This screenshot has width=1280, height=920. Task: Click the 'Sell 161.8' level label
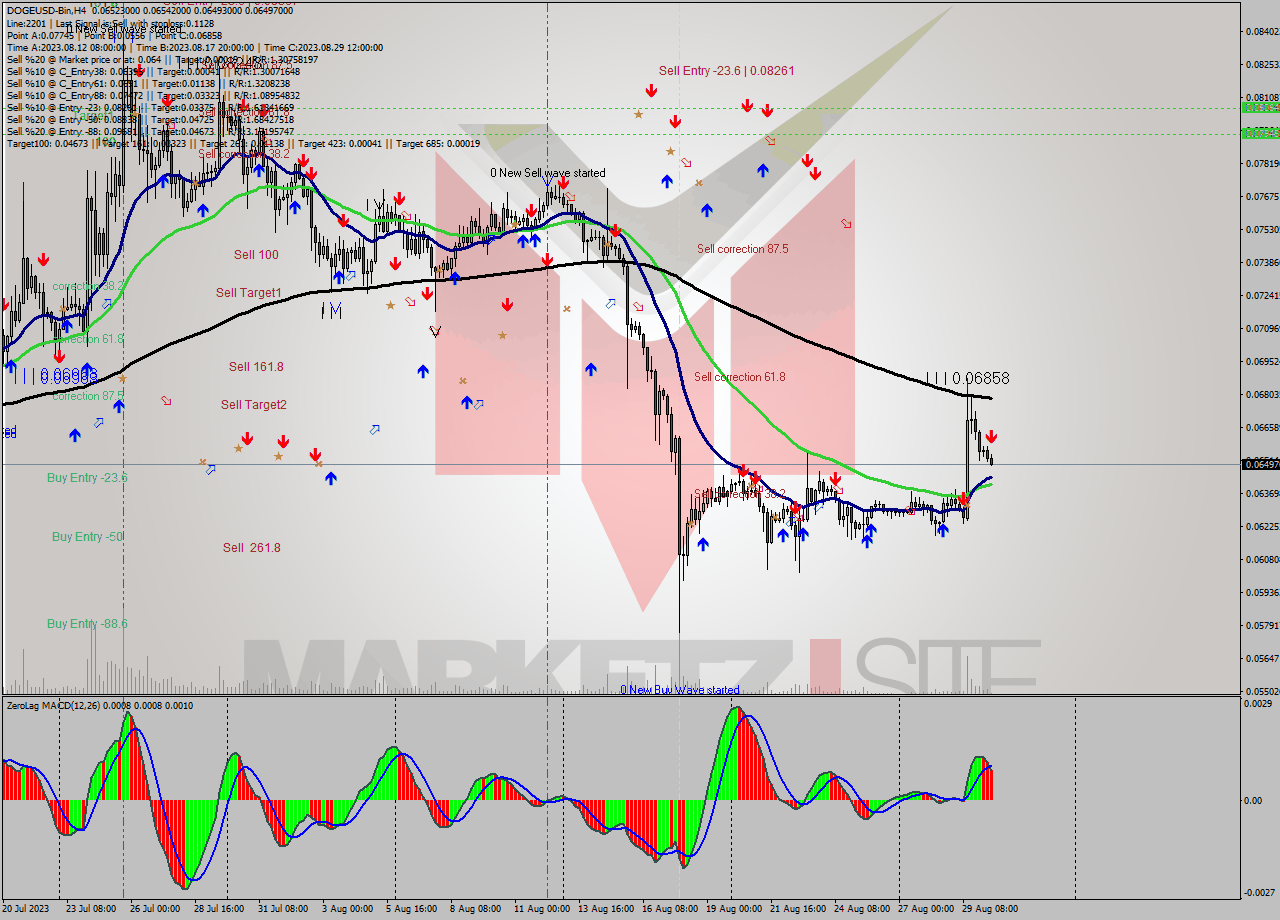click(256, 367)
